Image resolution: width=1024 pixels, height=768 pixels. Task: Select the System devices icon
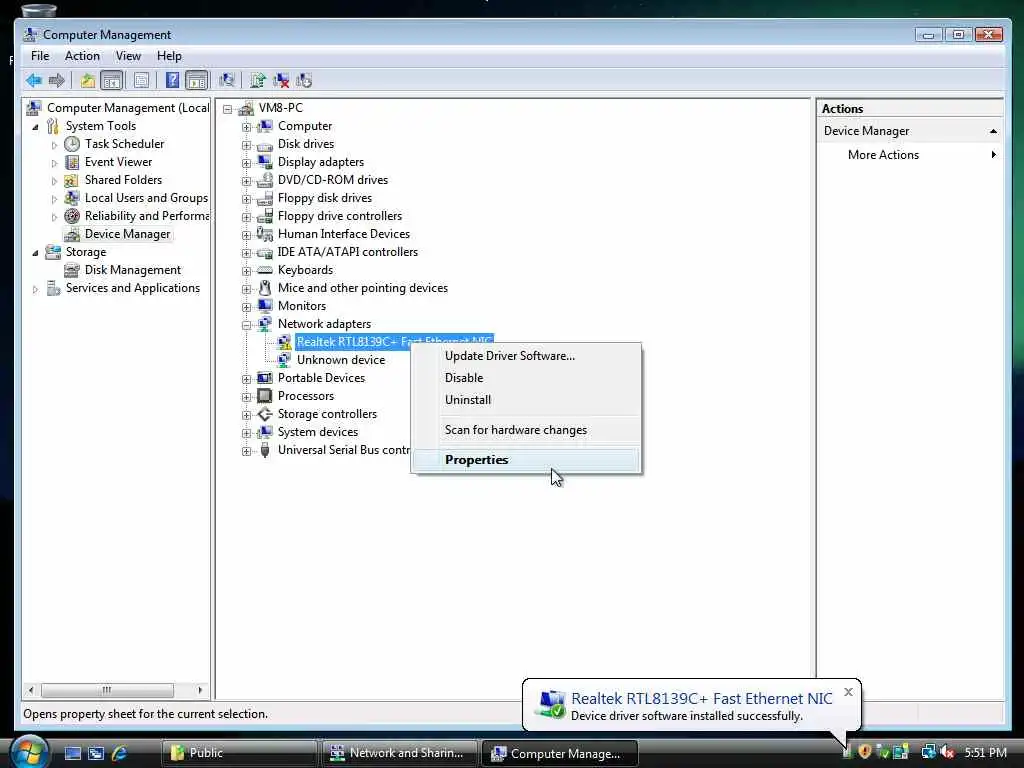[264, 432]
